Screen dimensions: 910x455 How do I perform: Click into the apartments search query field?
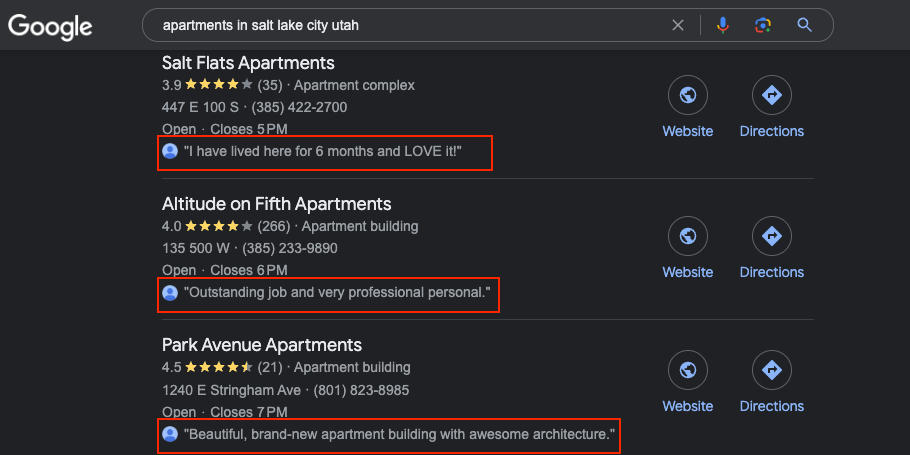[x=406, y=25]
